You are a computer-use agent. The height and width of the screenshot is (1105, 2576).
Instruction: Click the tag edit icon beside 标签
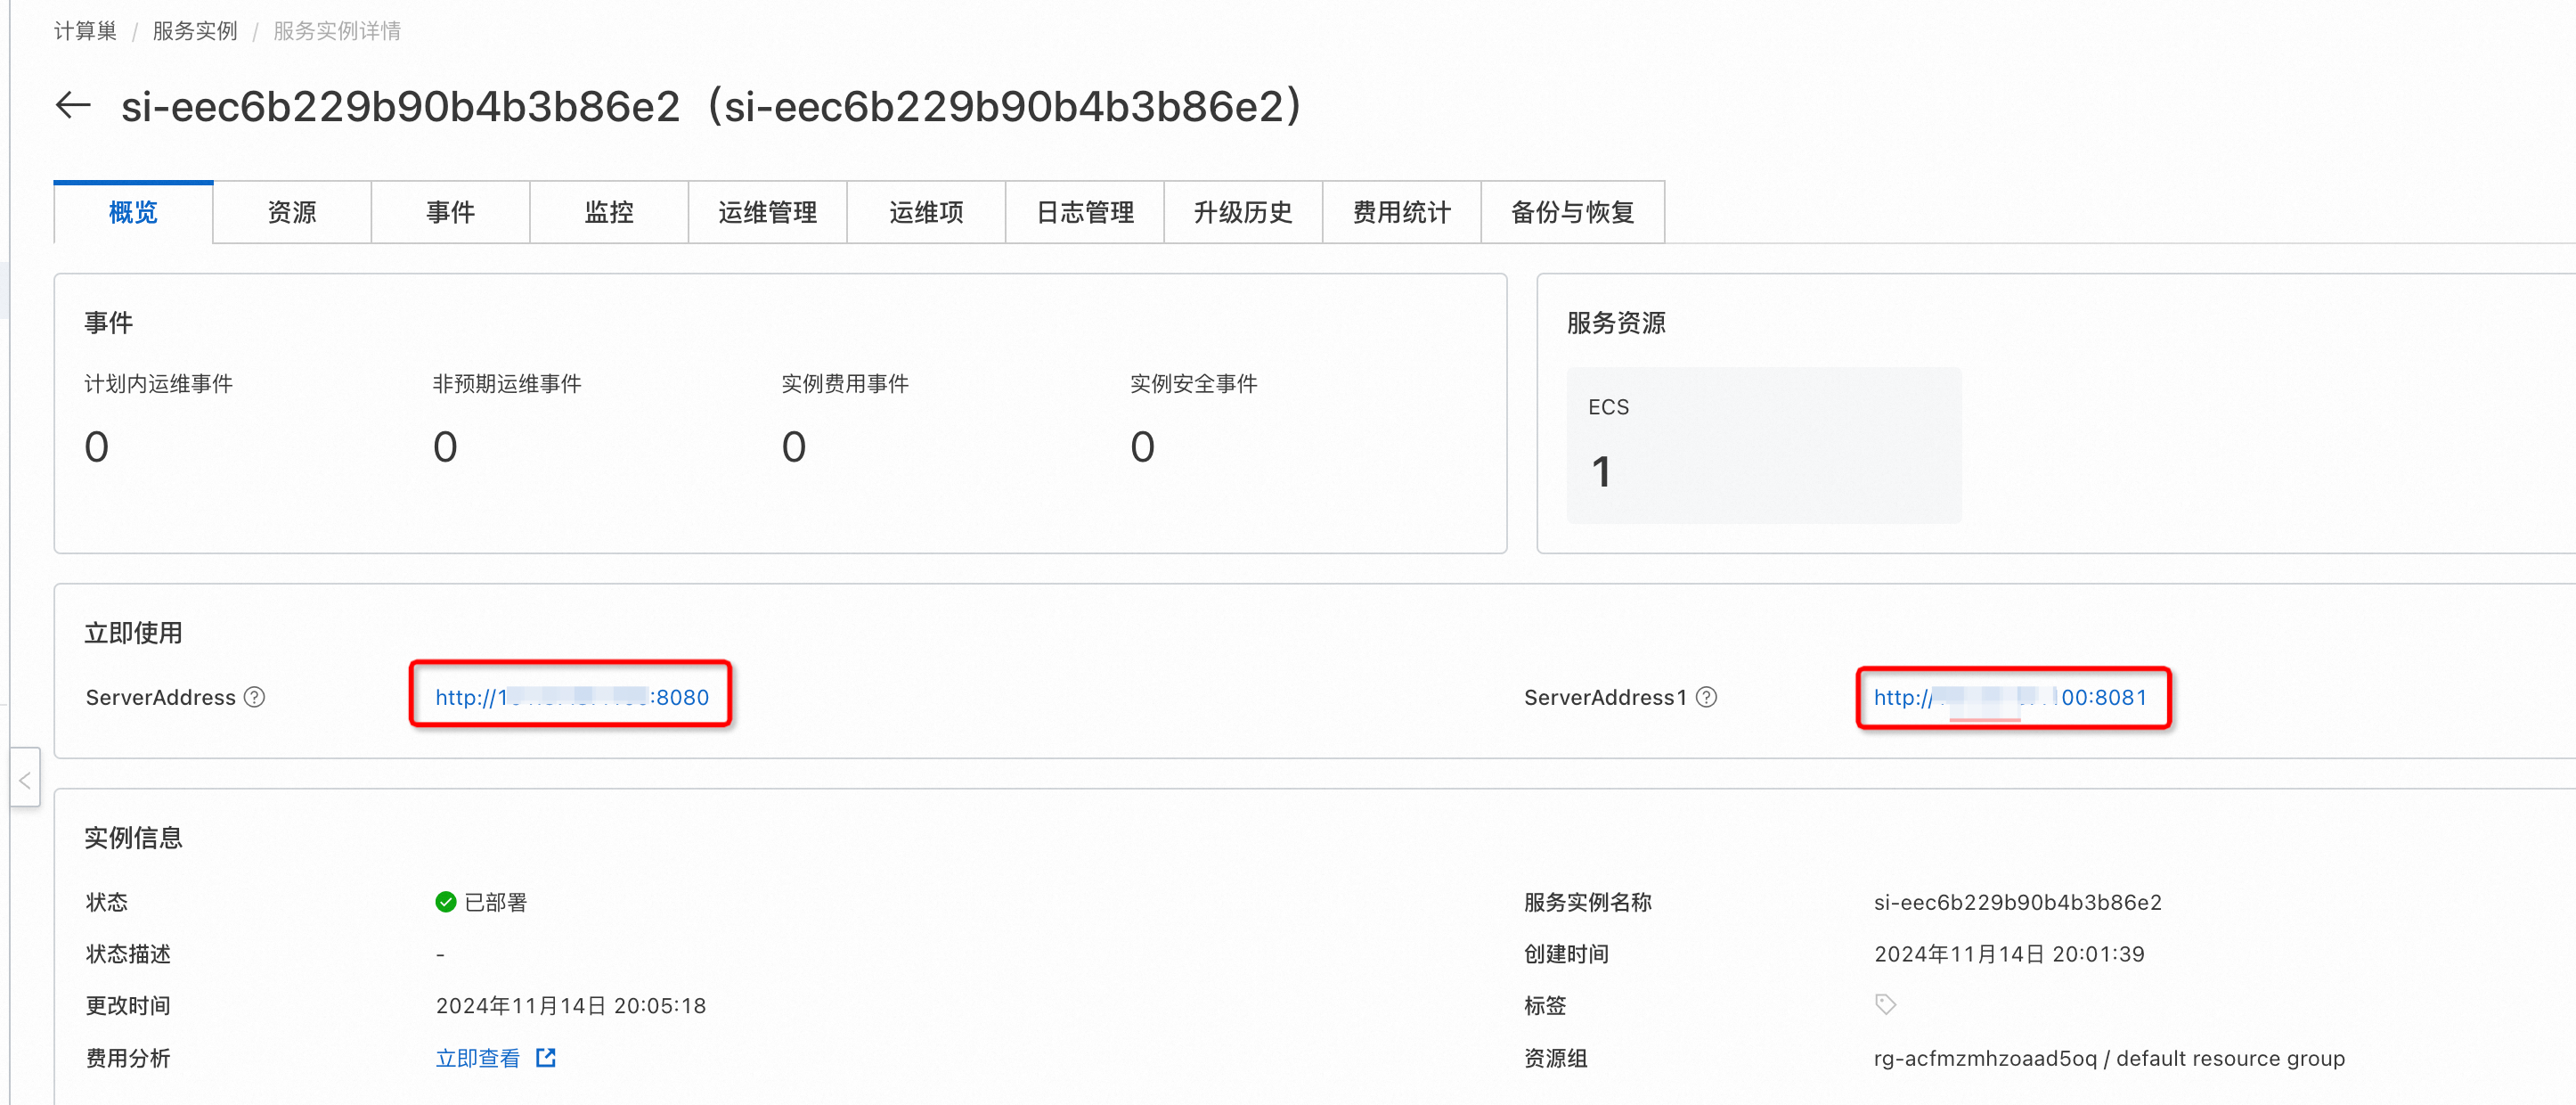[1885, 1004]
